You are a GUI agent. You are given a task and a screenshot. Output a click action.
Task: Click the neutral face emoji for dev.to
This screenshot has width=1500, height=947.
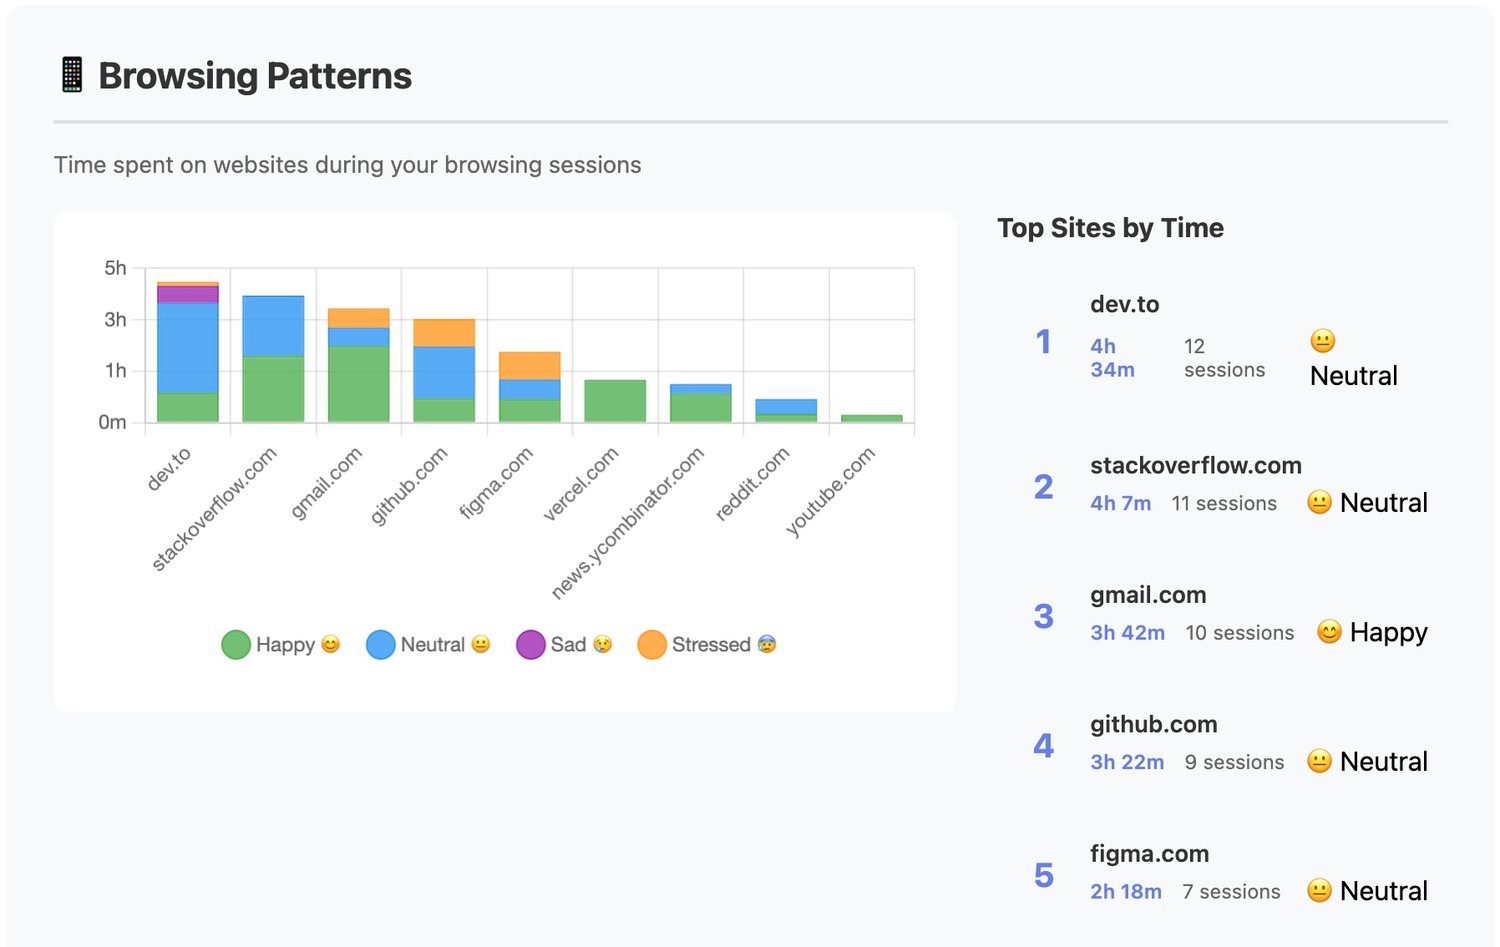click(1322, 341)
